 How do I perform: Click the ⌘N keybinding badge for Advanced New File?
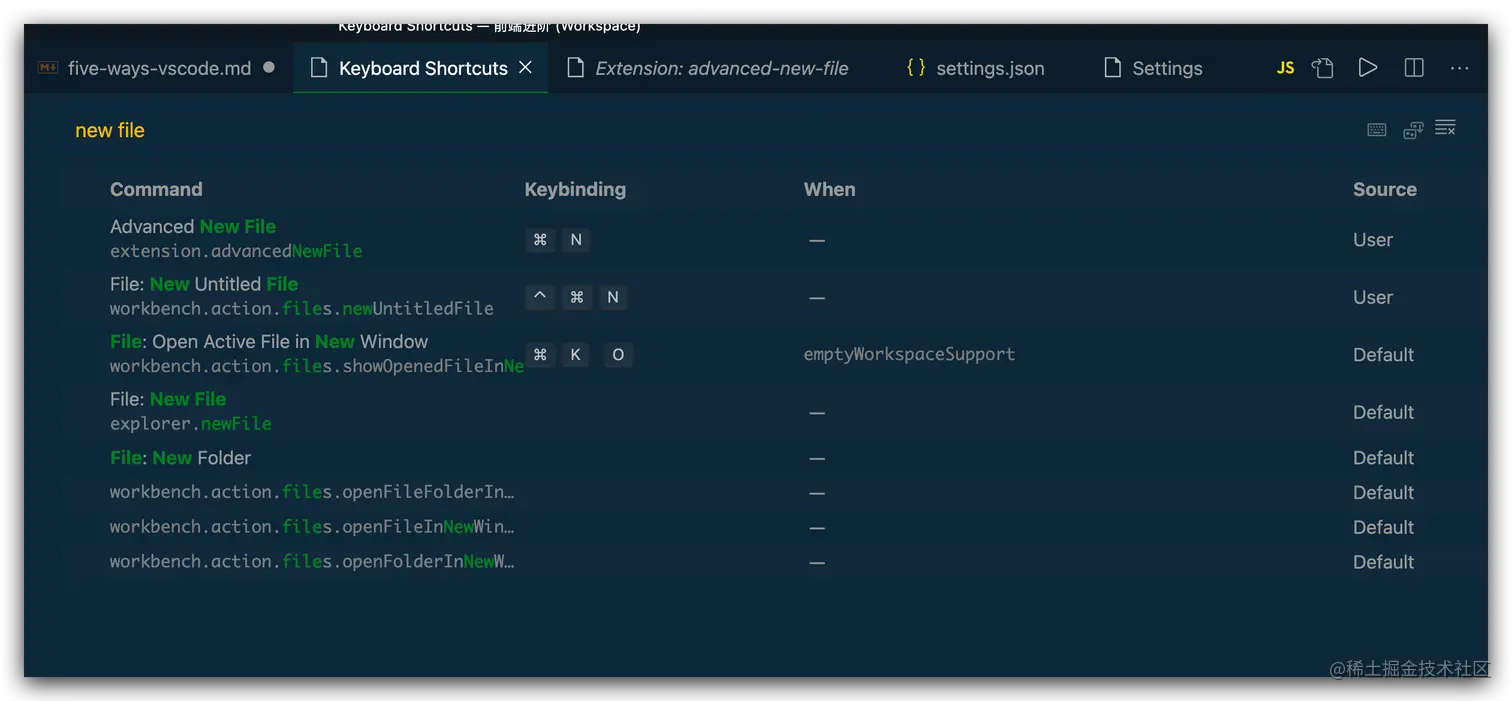pyautogui.click(x=558, y=240)
